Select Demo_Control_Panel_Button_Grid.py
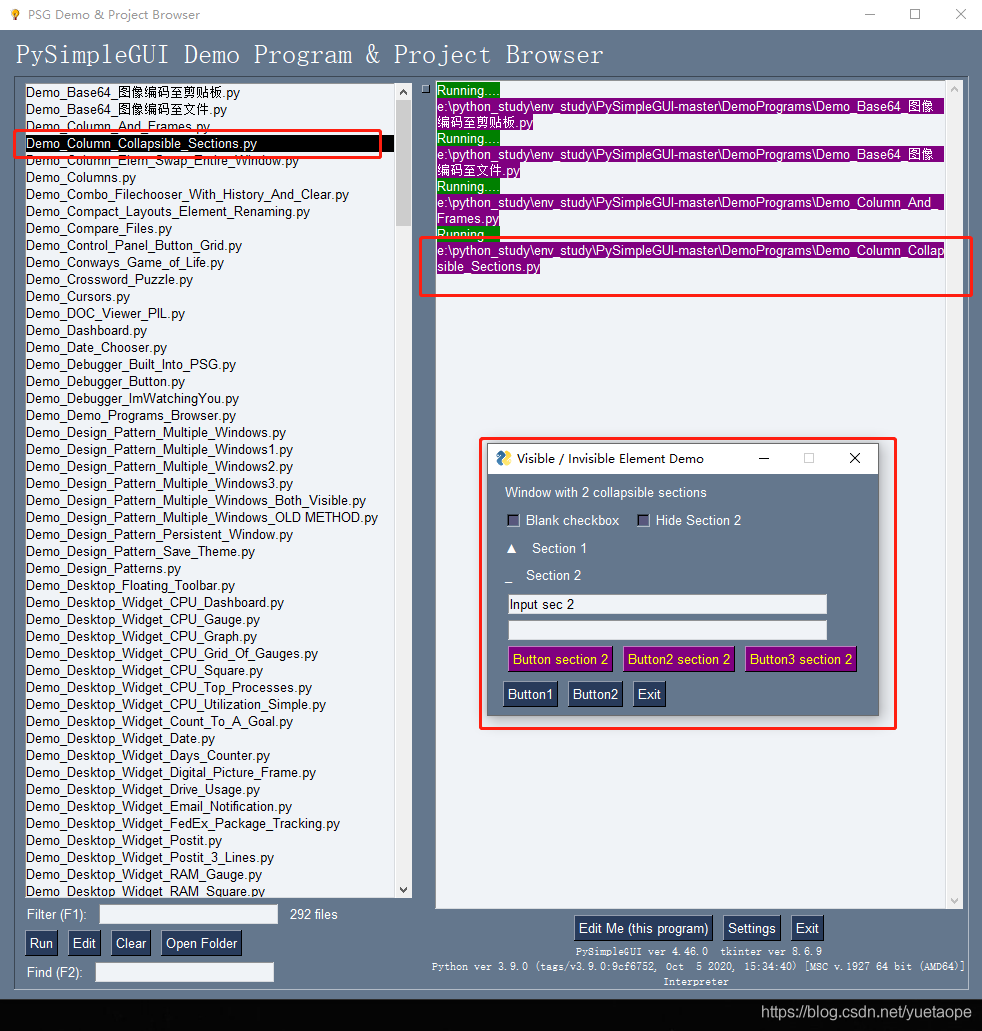This screenshot has width=982, height=1031. 210,246
